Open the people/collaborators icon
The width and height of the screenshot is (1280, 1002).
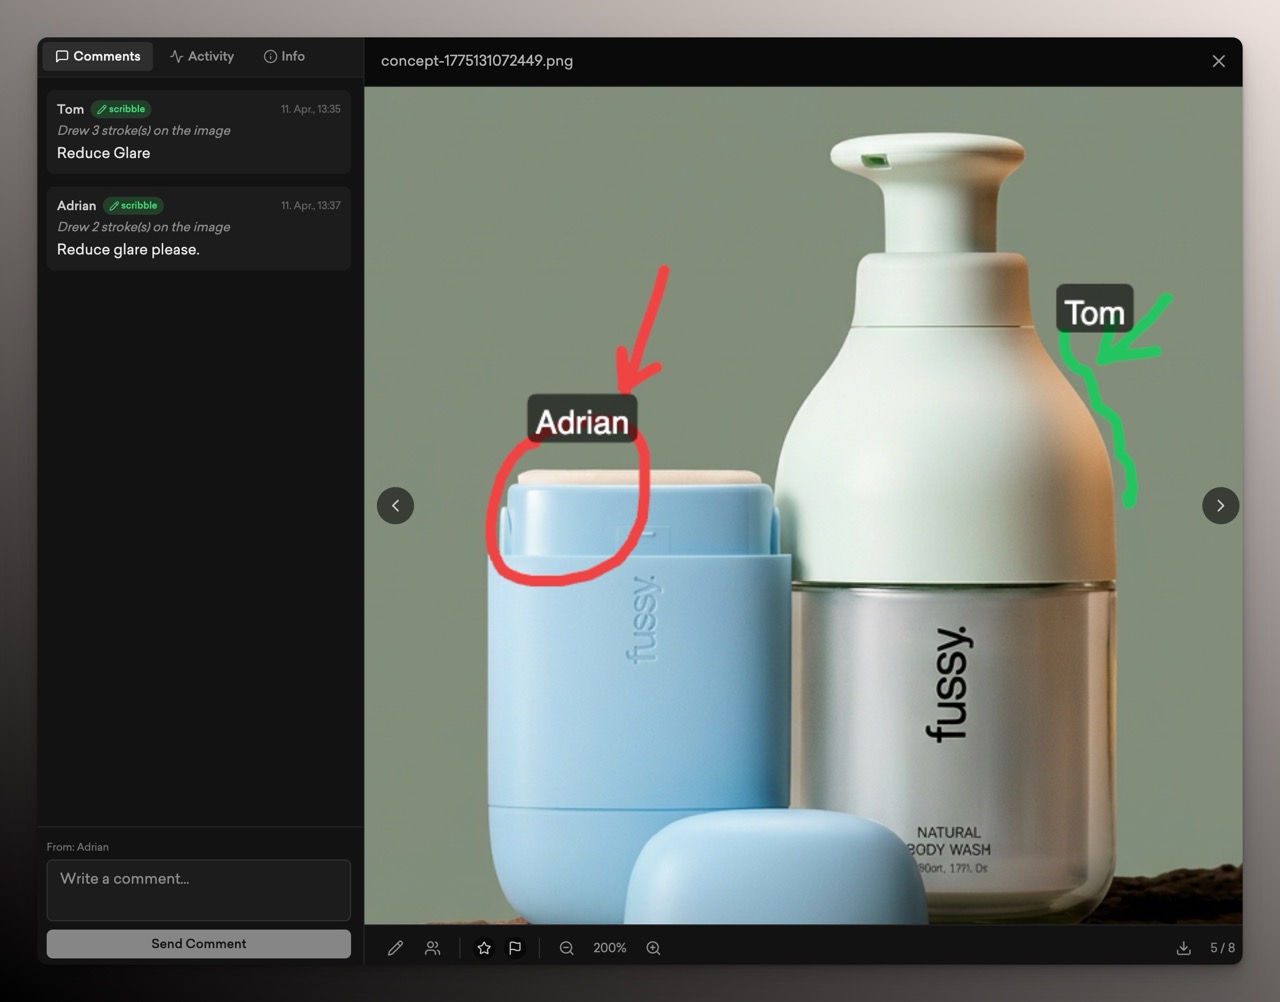(432, 948)
